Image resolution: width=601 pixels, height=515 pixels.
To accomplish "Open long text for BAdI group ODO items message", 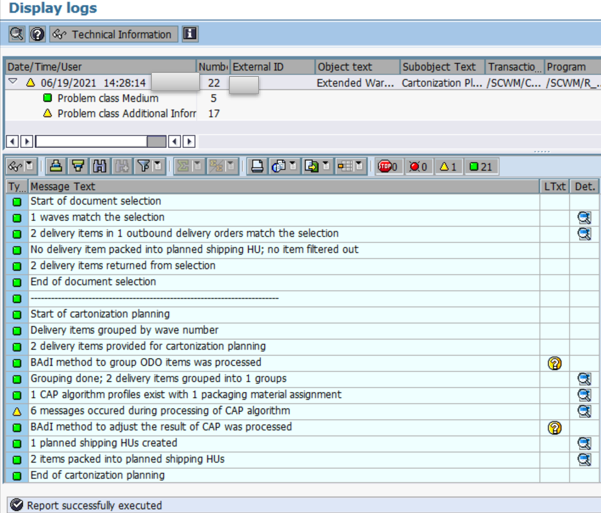I will 555,363.
